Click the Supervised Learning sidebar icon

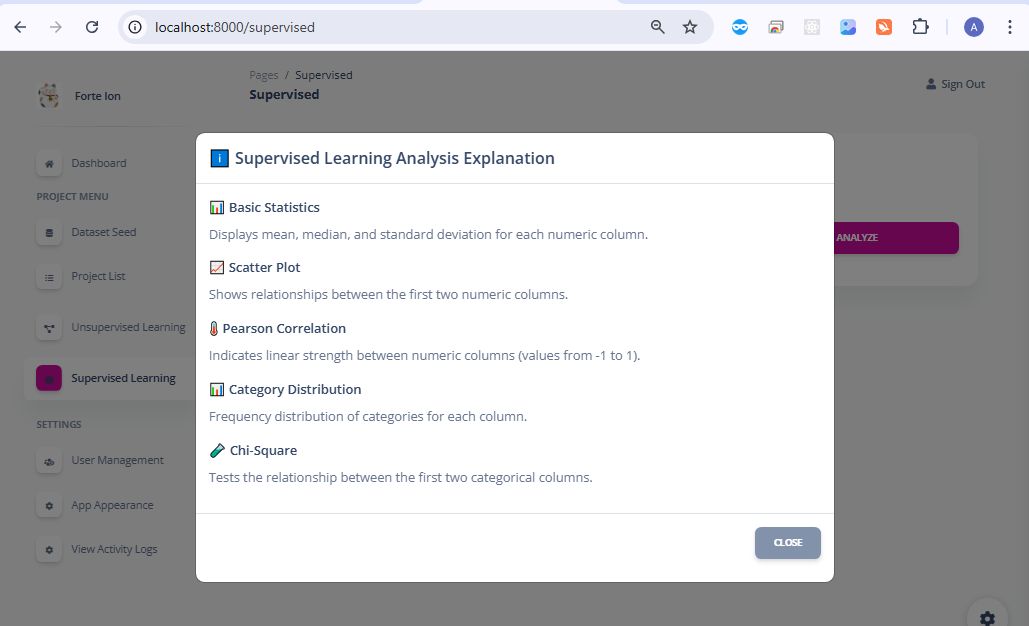(x=49, y=378)
